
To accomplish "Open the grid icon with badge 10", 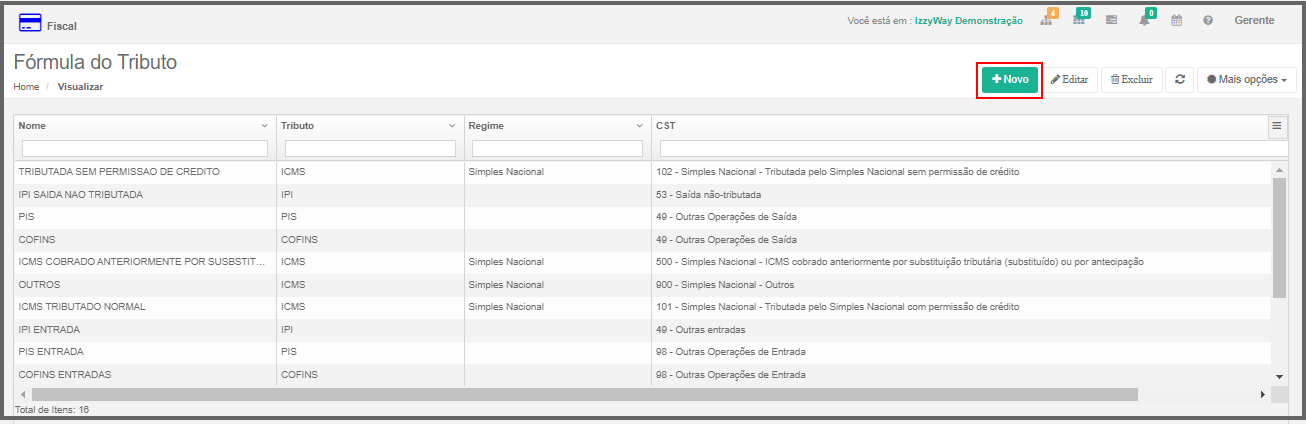I will pyautogui.click(x=1080, y=20).
